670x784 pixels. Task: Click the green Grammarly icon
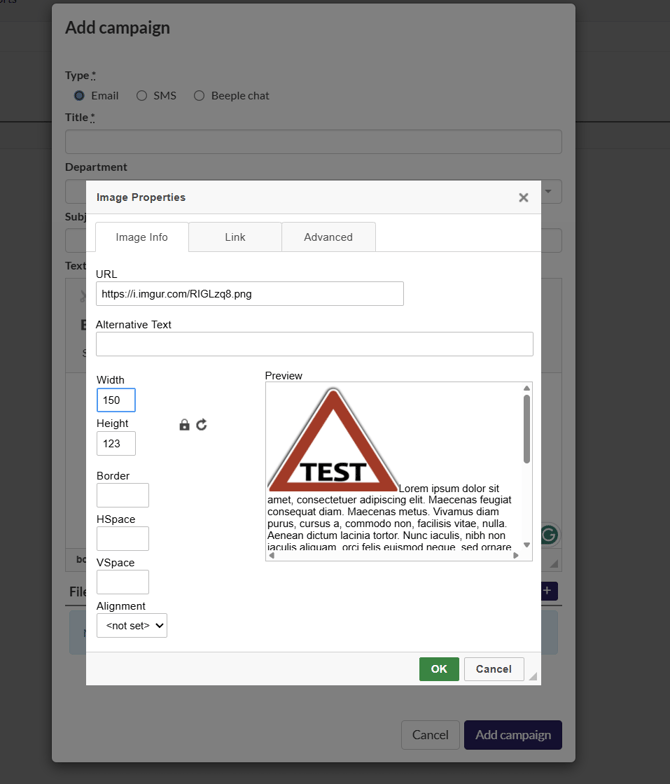(548, 535)
